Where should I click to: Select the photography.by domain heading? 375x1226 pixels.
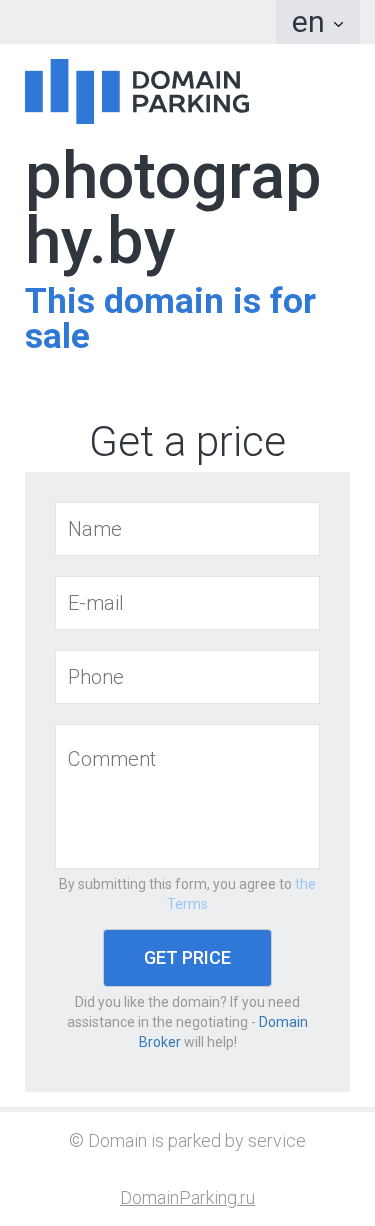coord(173,209)
